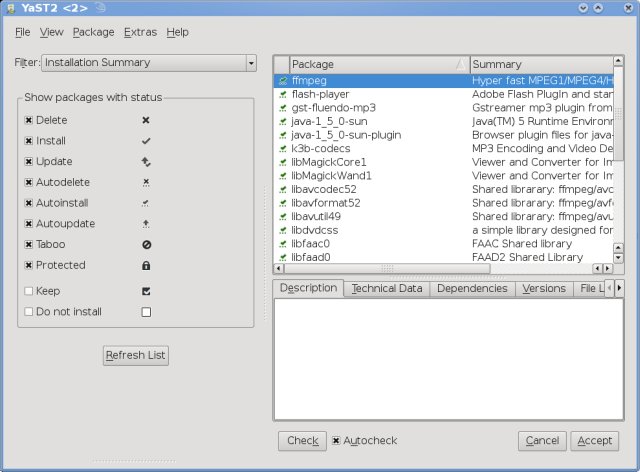This screenshot has width=640, height=472.
Task: Click status icon beside libdvdcss
Action: coord(282,231)
